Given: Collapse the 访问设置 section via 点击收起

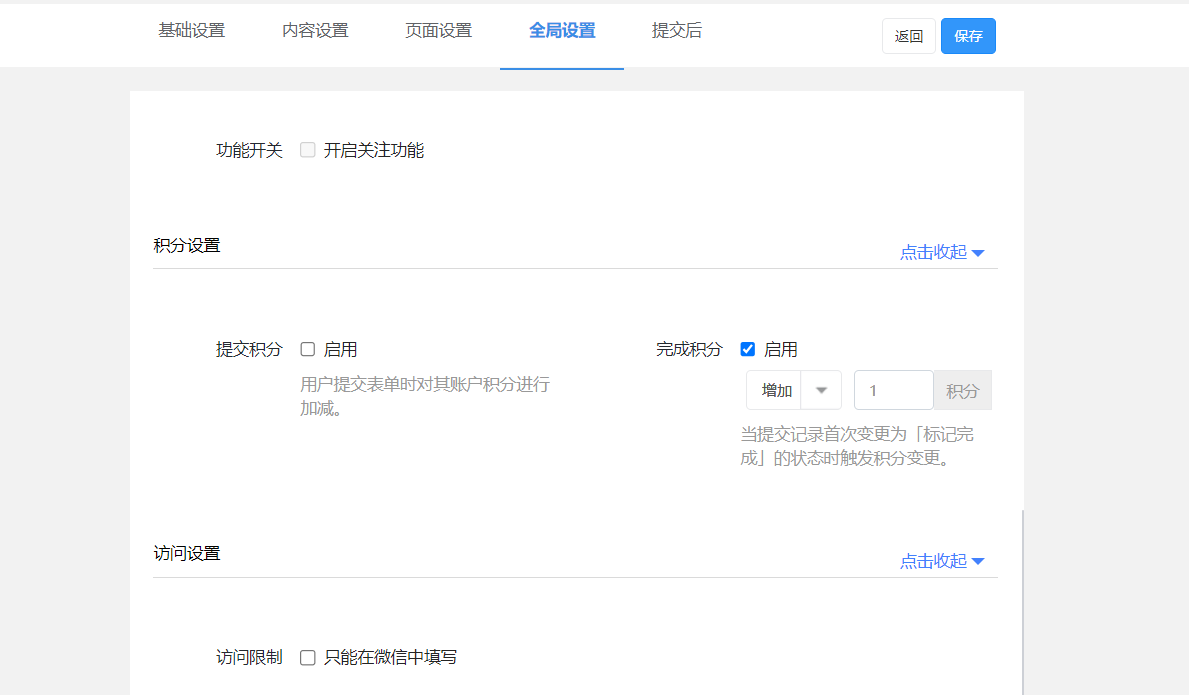Looking at the screenshot, I should (x=941, y=561).
